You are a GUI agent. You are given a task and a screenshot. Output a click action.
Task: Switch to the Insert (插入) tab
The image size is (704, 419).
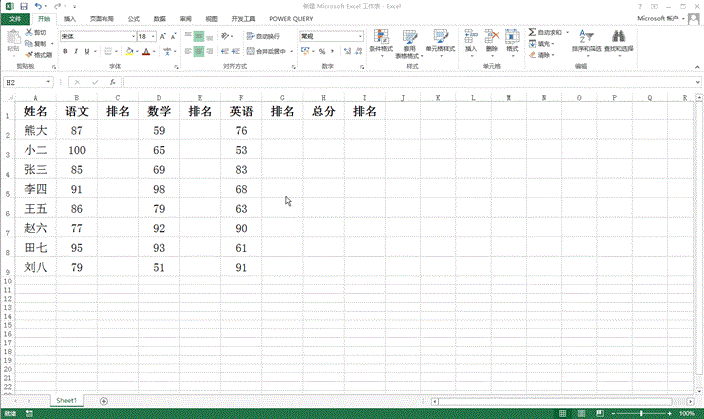click(69, 18)
